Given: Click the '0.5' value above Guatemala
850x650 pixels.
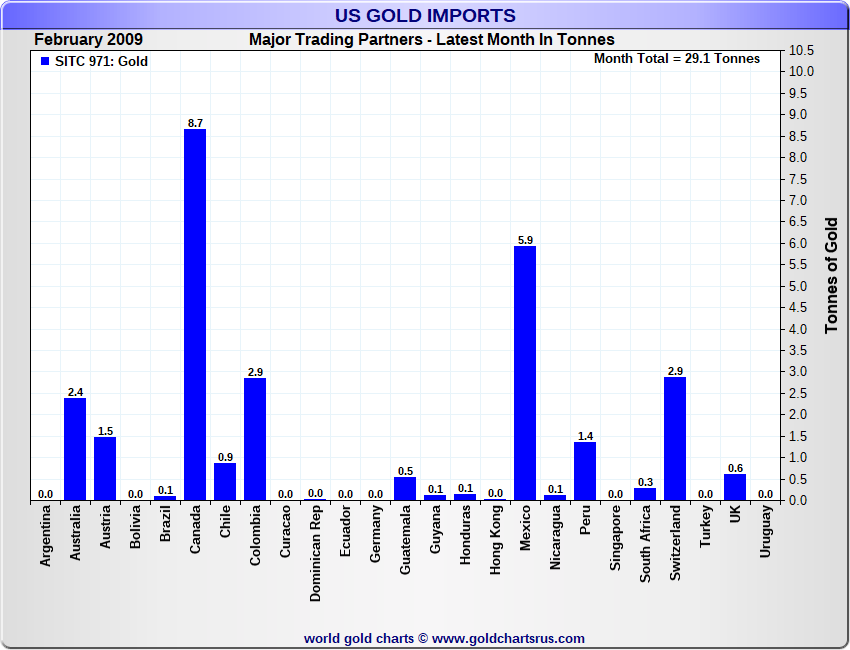Looking at the screenshot, I should (405, 471).
